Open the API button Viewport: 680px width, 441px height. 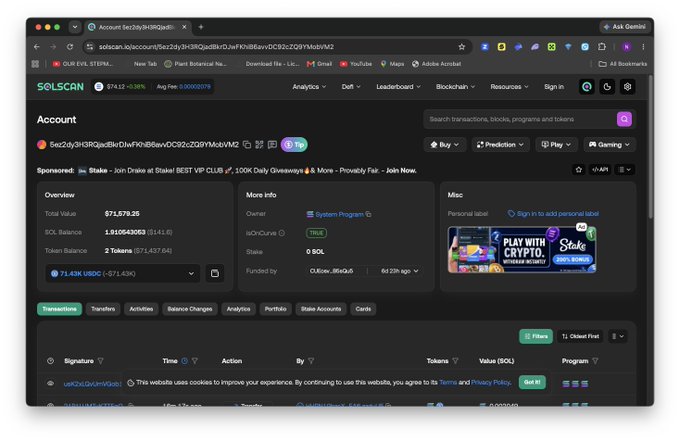click(x=600, y=170)
